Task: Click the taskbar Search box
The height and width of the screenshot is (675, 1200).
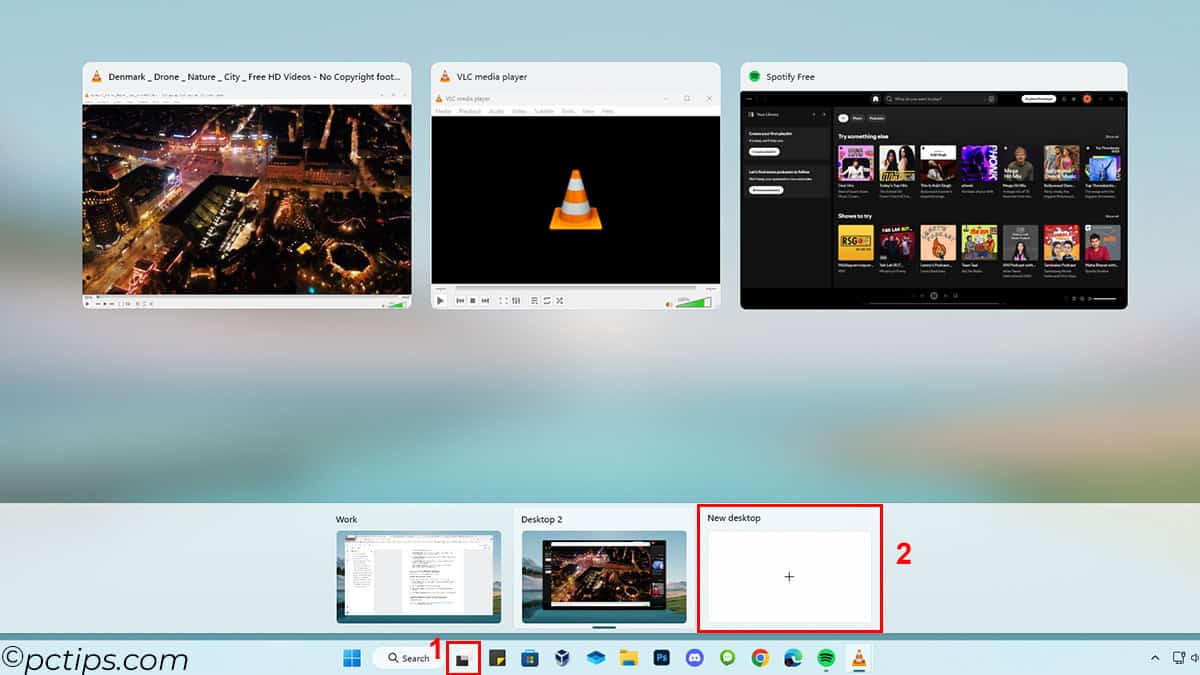Action: click(x=409, y=658)
